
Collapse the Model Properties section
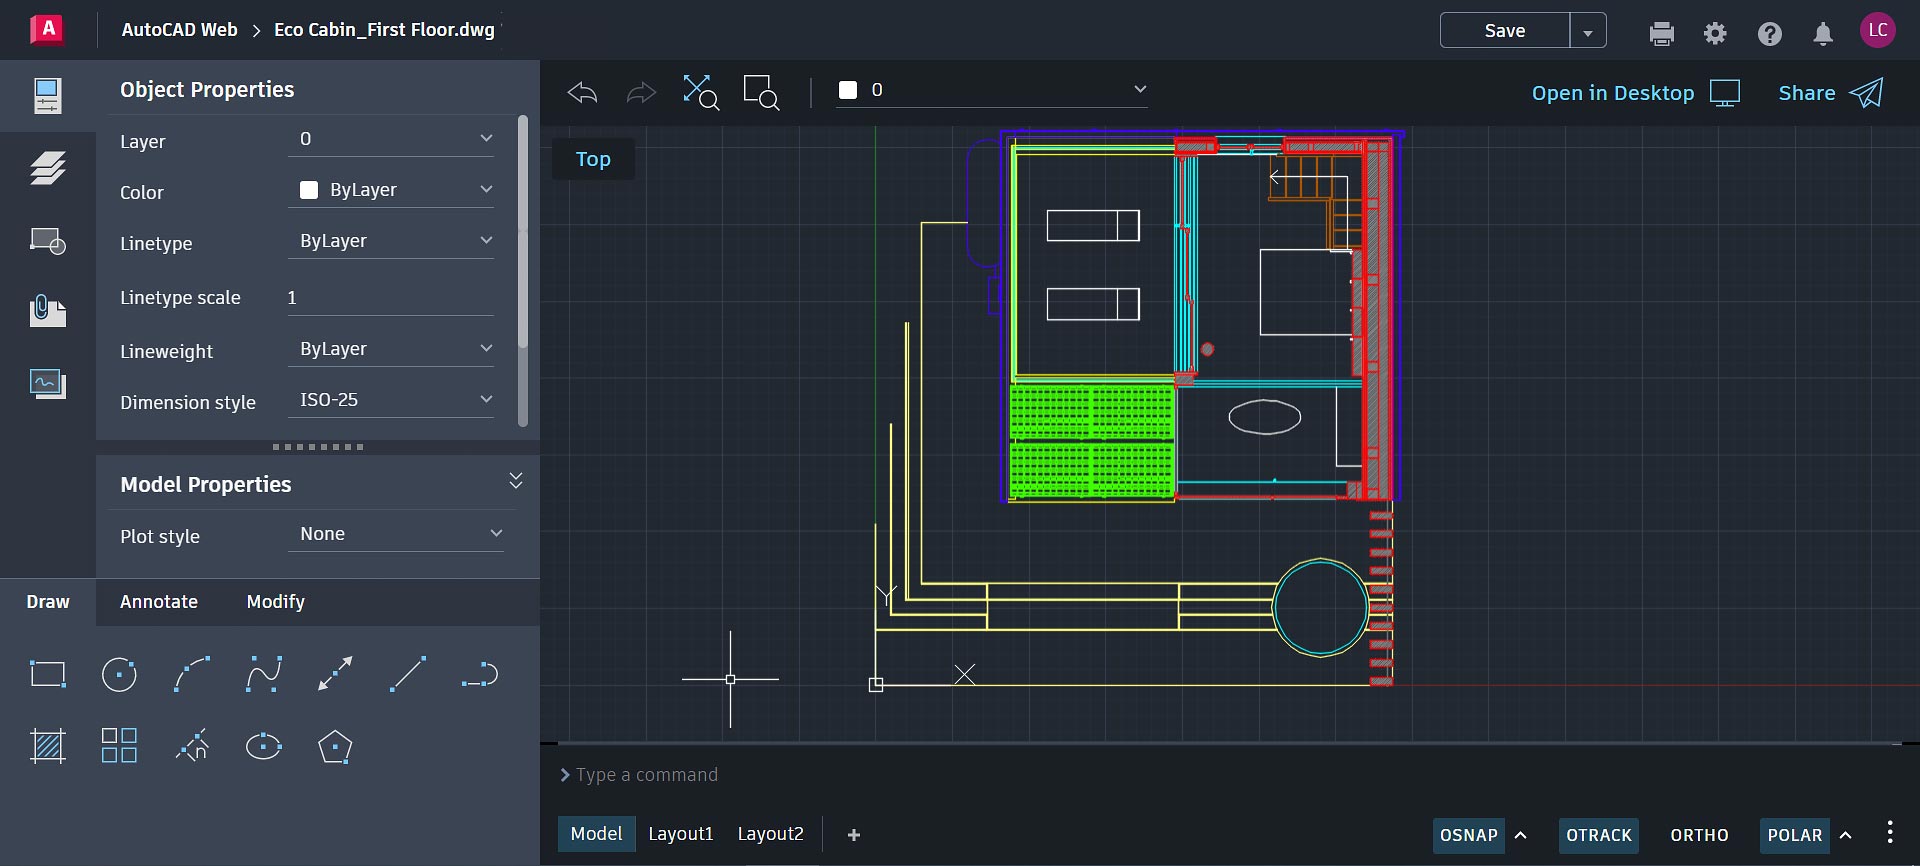[x=516, y=481]
